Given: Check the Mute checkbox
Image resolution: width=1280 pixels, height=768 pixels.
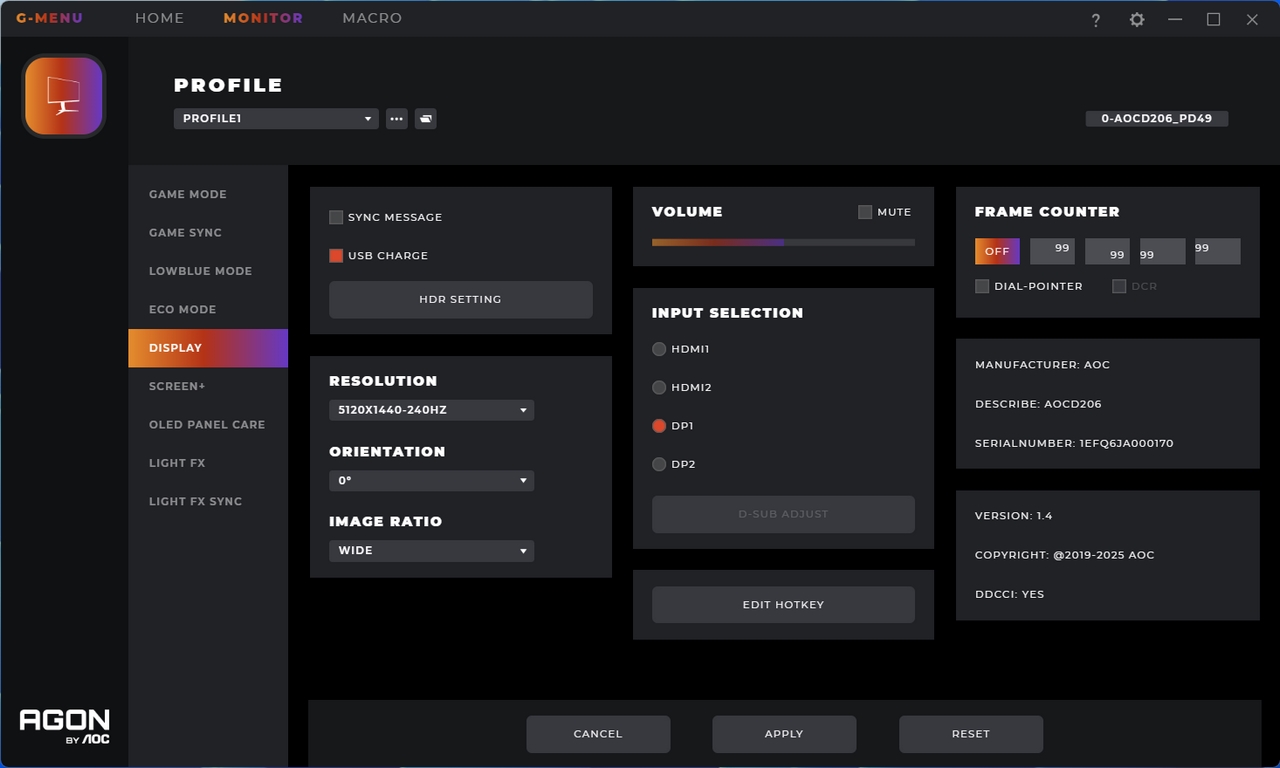Looking at the screenshot, I should [x=865, y=212].
